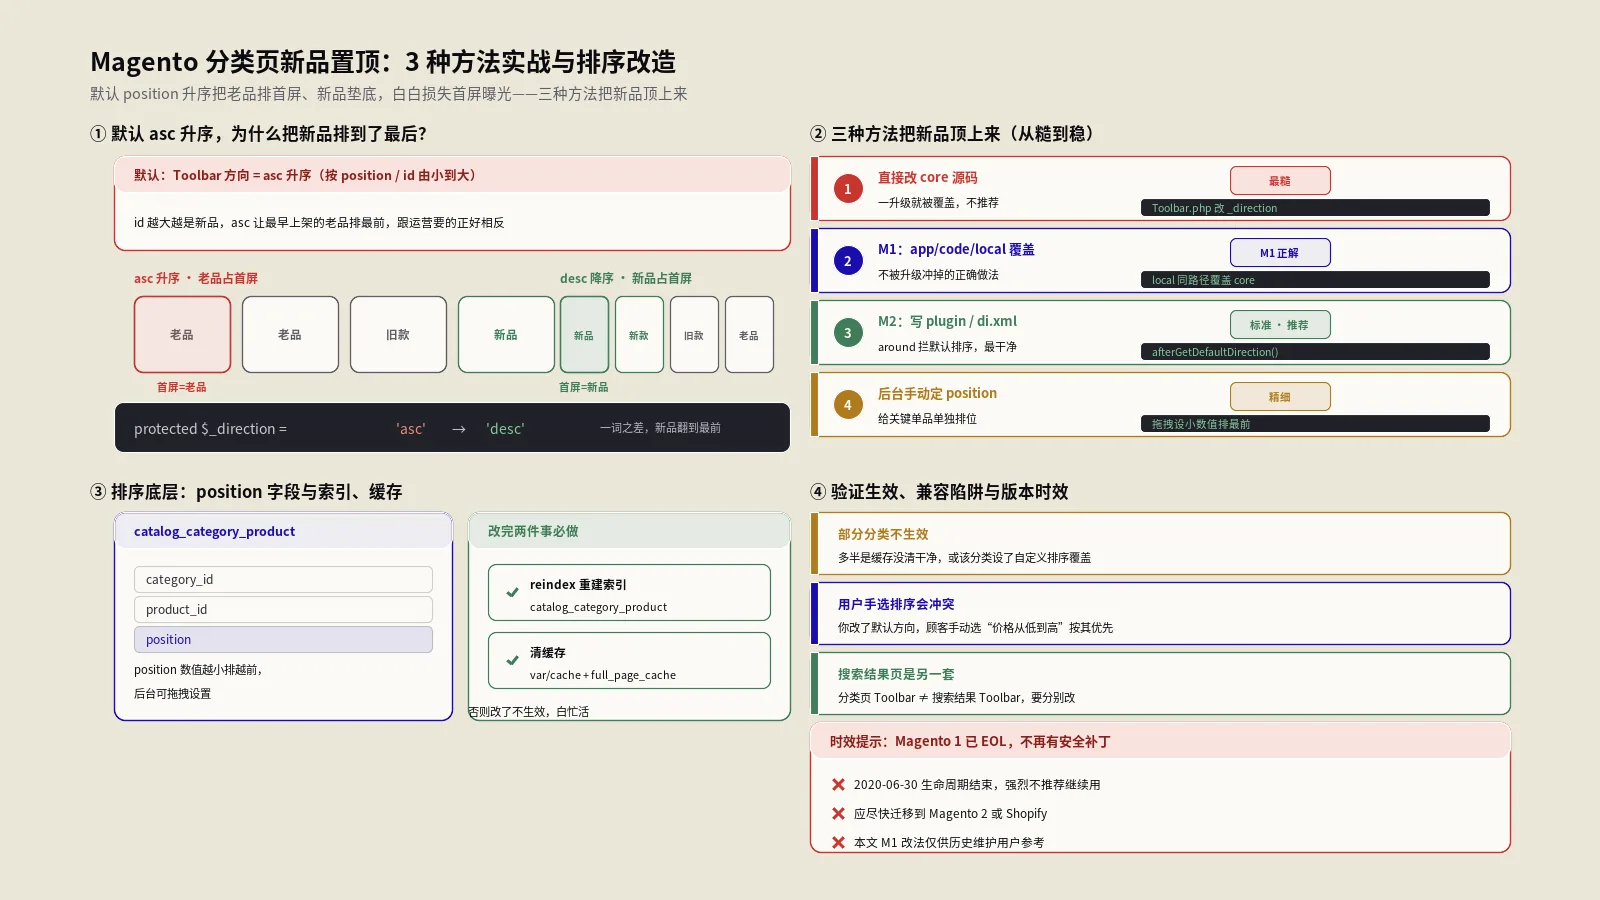Click the large 旧款 card in asc row

[398, 335]
